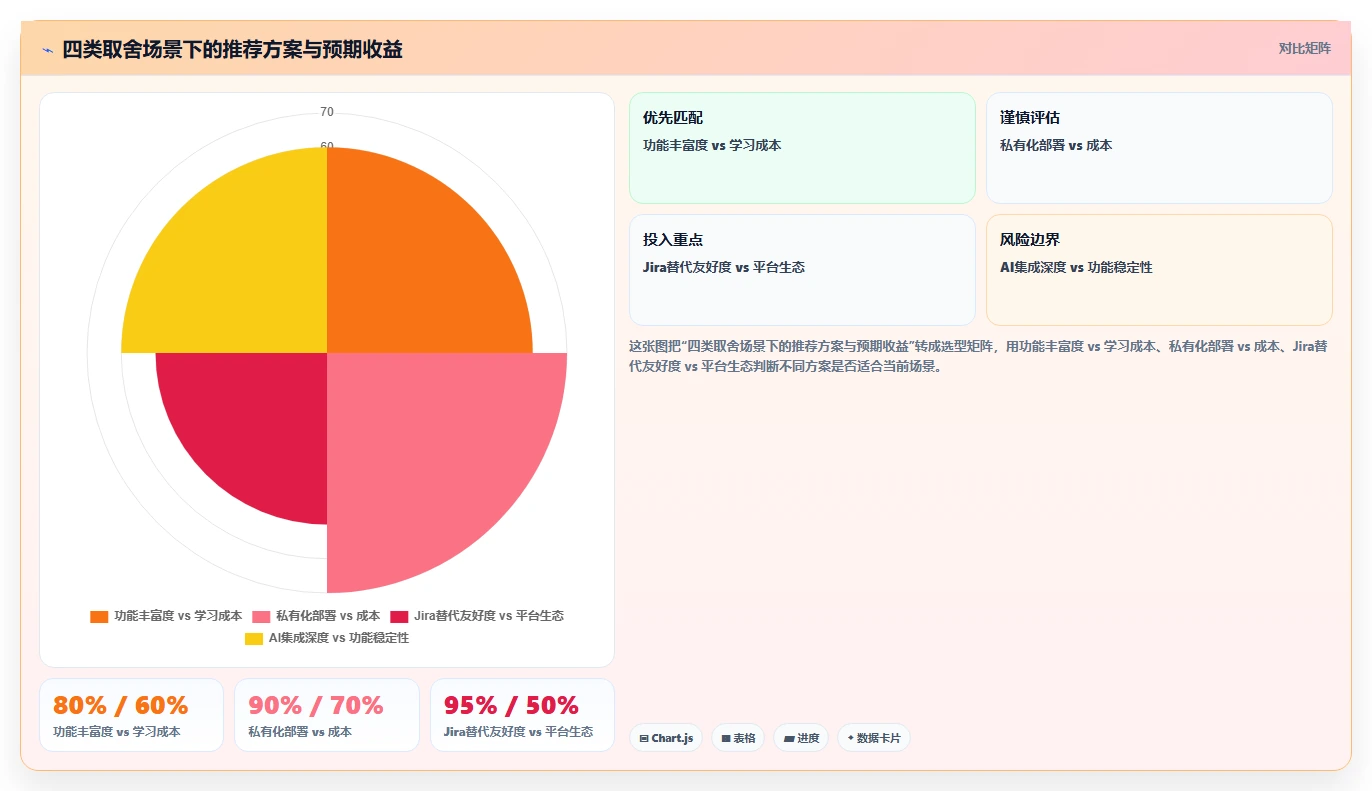Click the 95% / 50% stat card
Screen dimensions: 1372x791
[522, 715]
